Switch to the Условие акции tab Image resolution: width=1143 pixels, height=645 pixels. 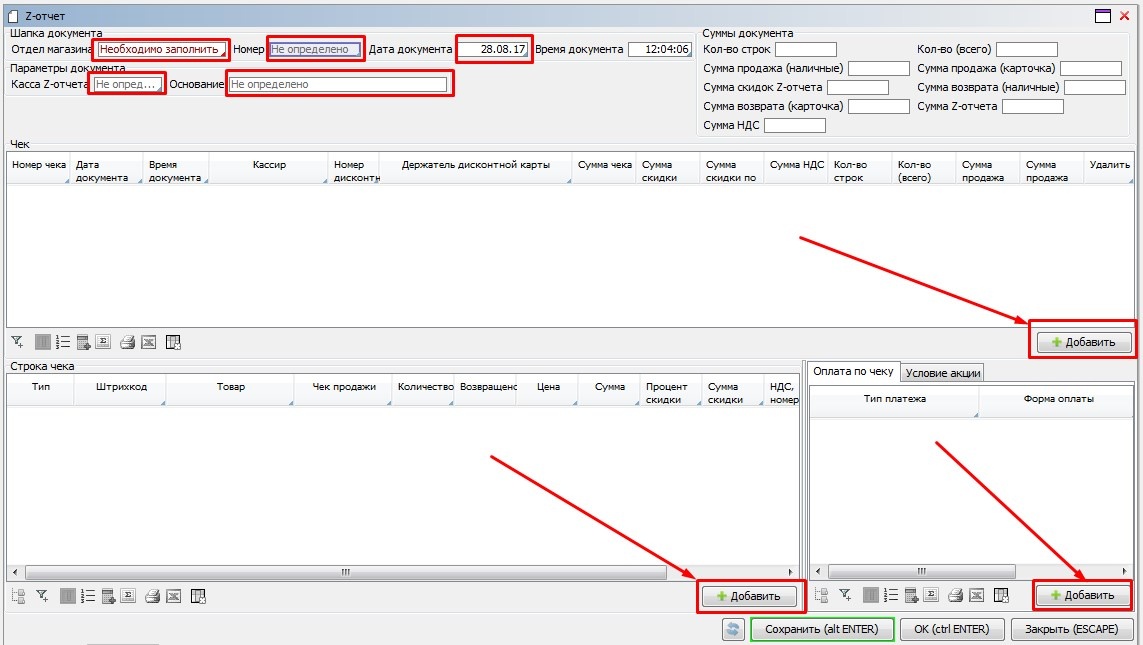click(x=943, y=372)
